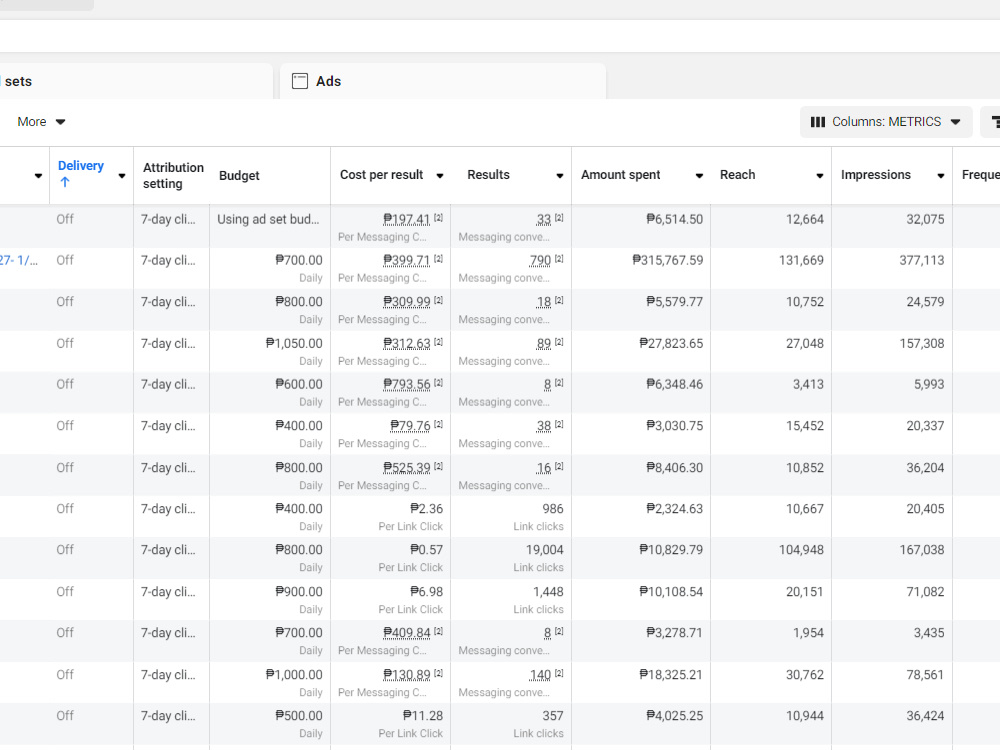Click the results value 790
Screen dimensions: 1000x750
tap(540, 260)
